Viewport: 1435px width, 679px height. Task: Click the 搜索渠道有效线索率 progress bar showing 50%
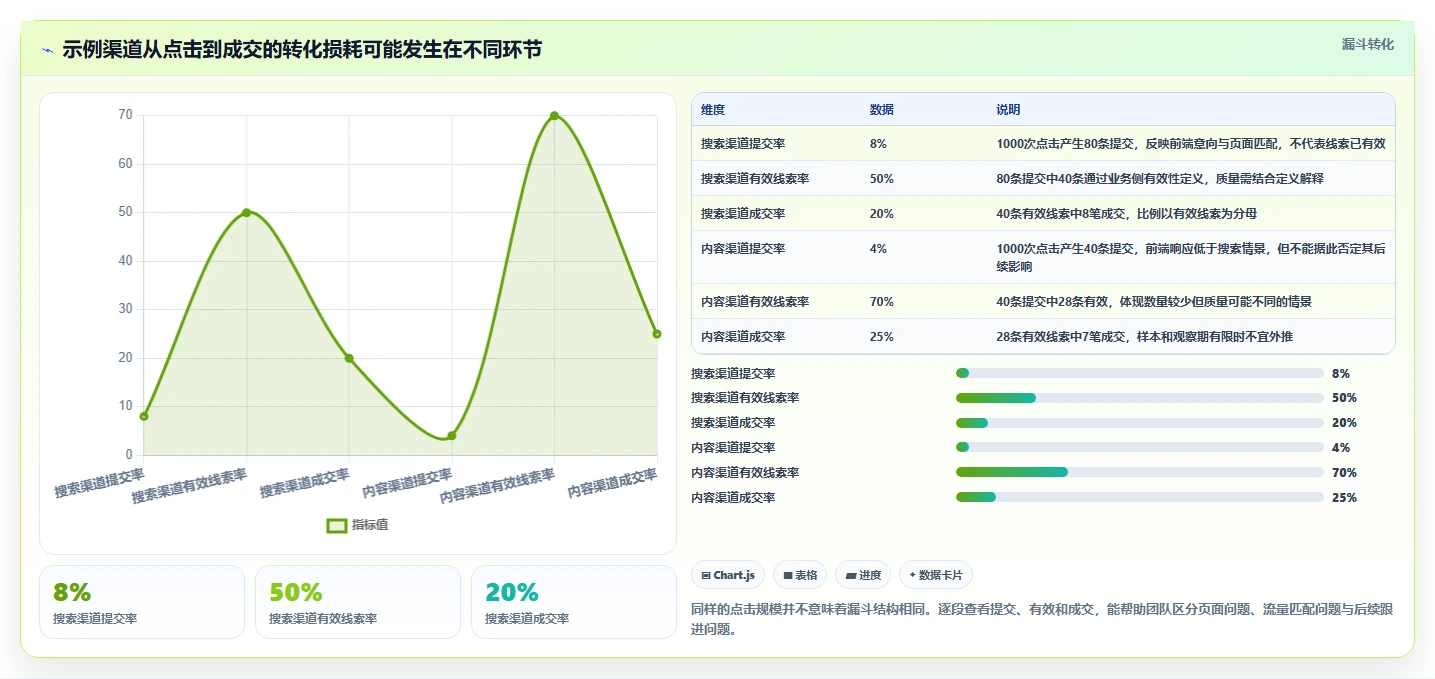1140,398
